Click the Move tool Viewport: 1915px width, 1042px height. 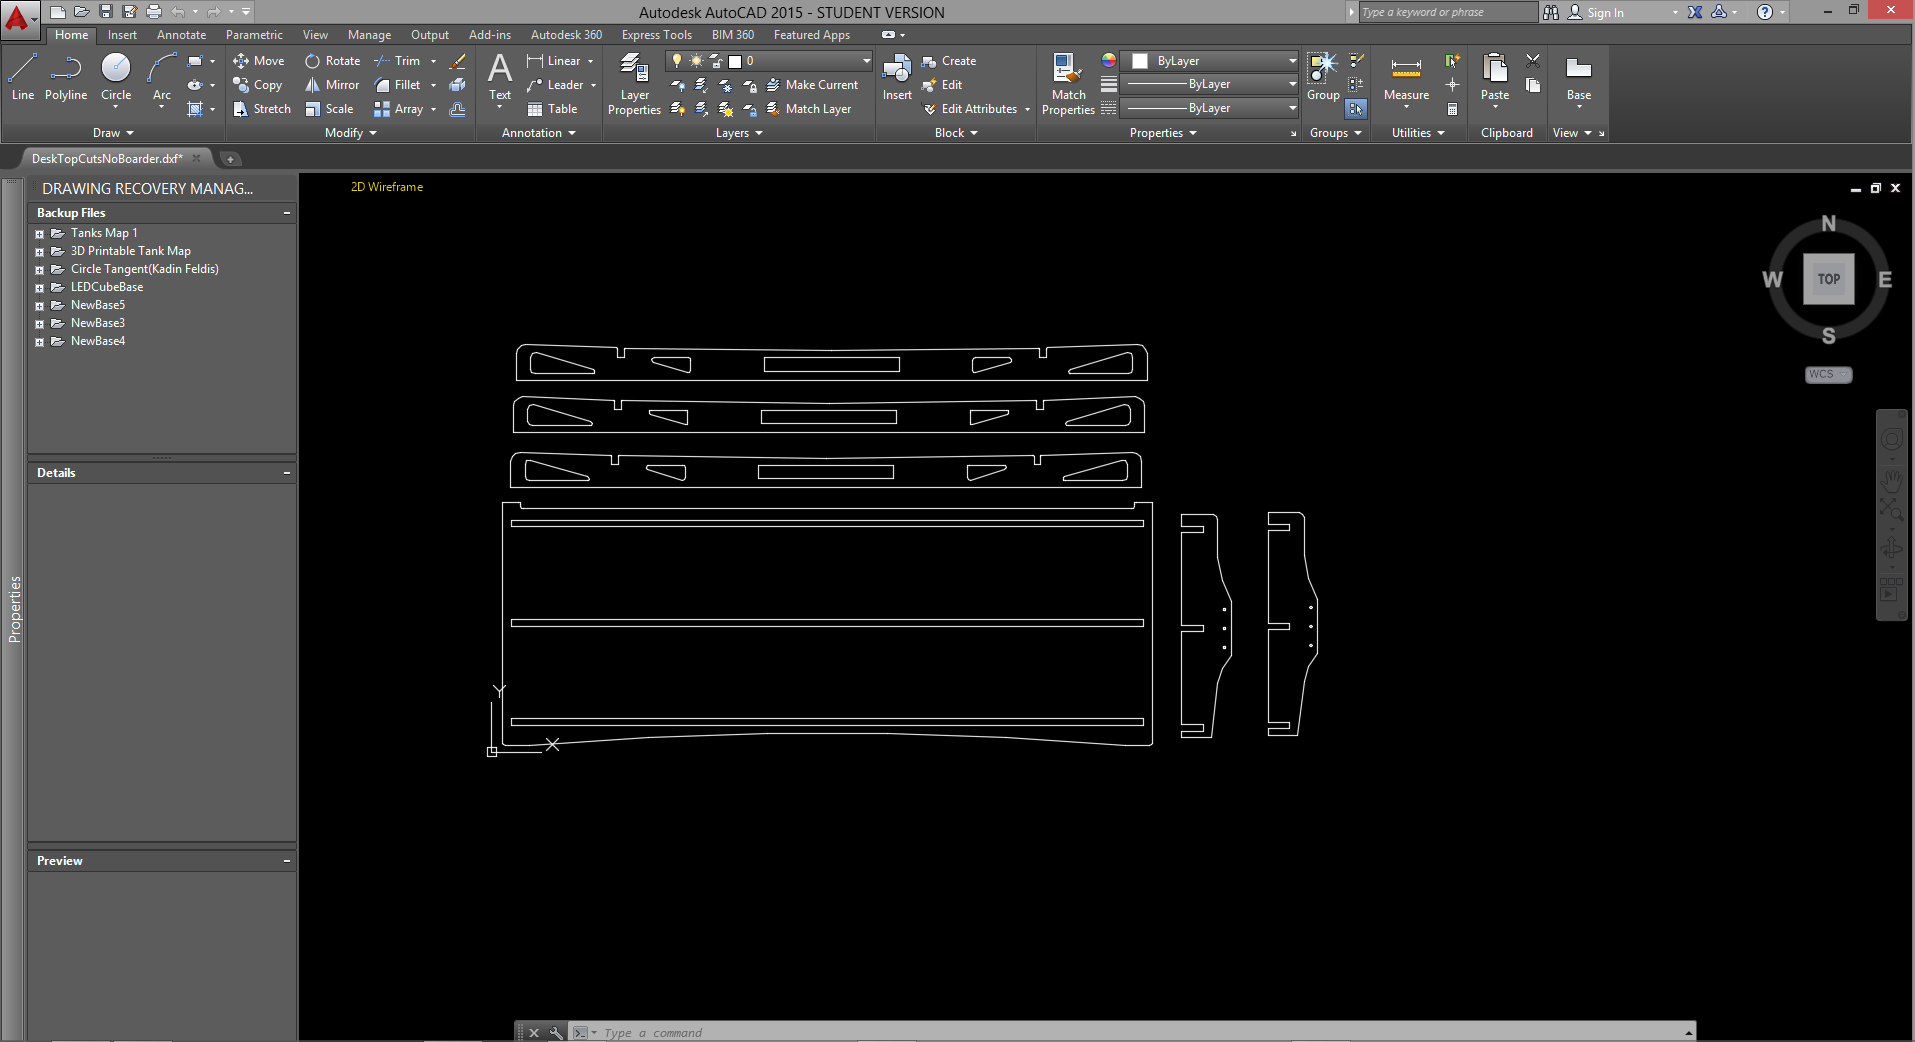click(259, 61)
